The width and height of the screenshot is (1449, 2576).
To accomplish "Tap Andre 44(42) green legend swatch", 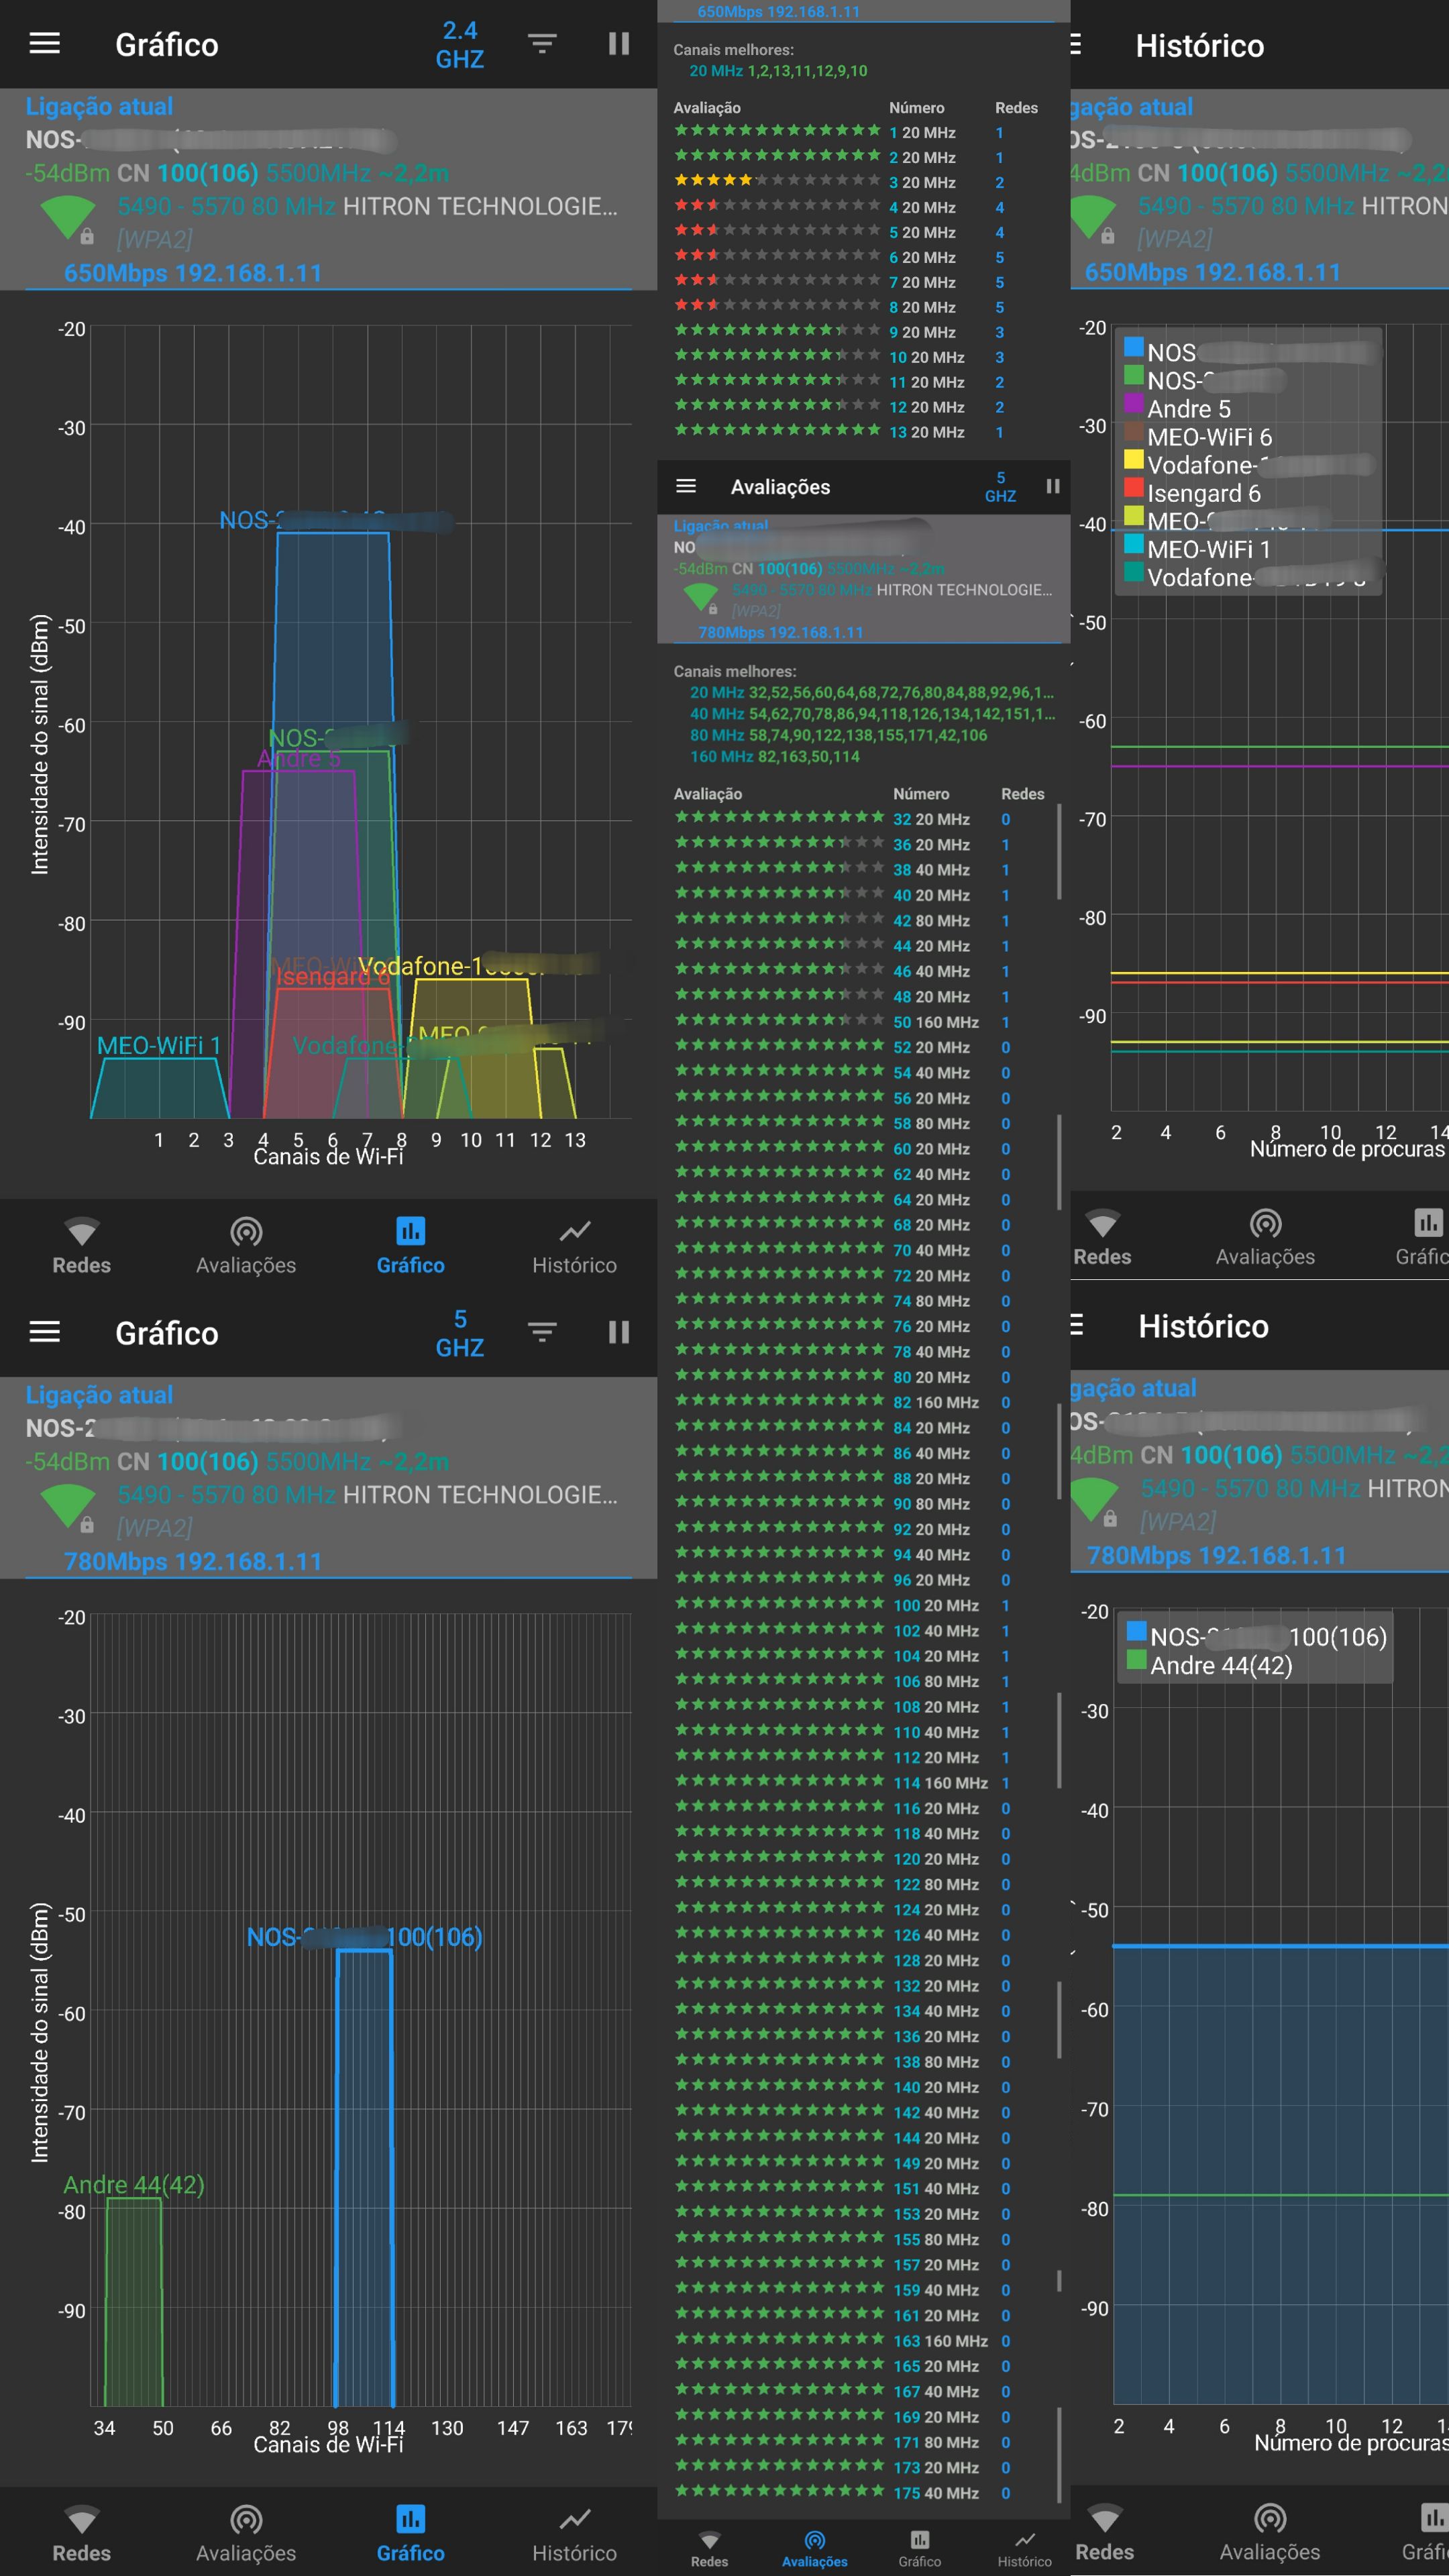I will [1136, 1659].
